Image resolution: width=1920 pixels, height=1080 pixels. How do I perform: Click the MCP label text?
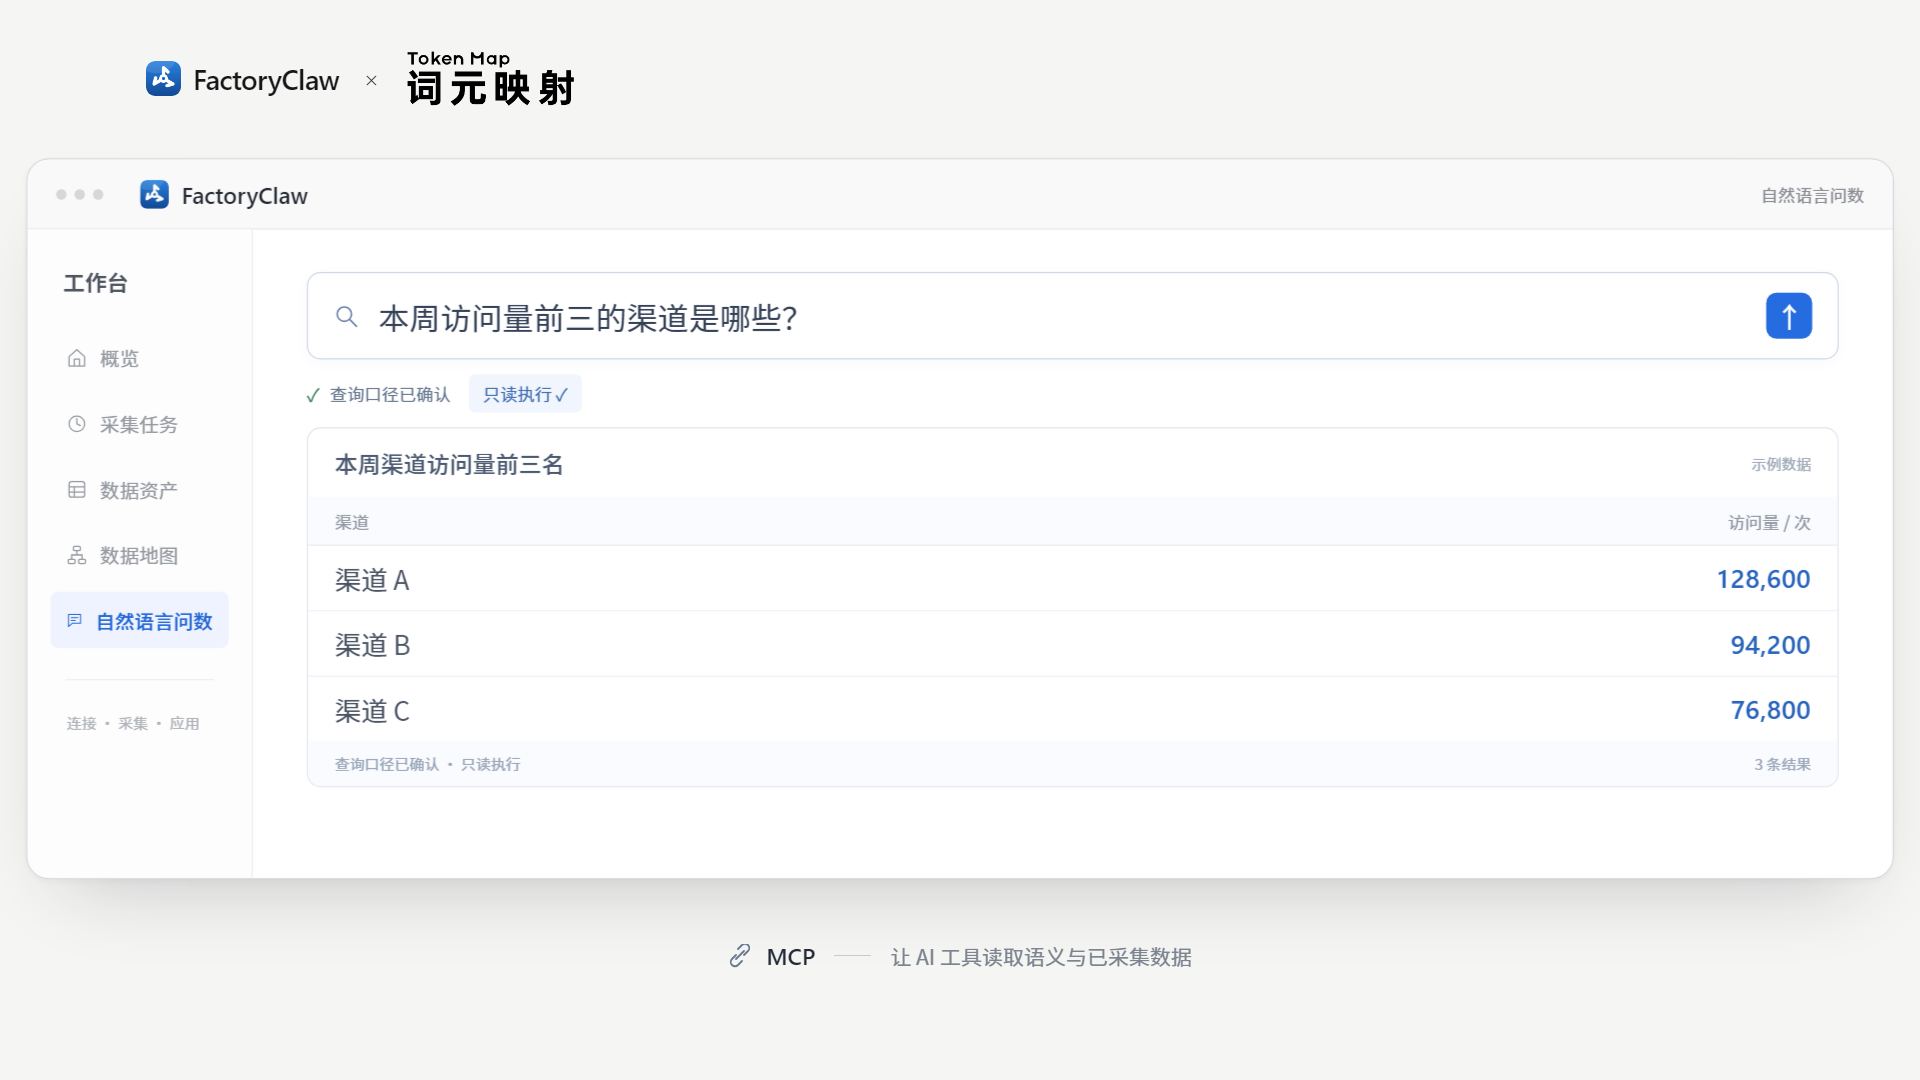pos(790,957)
